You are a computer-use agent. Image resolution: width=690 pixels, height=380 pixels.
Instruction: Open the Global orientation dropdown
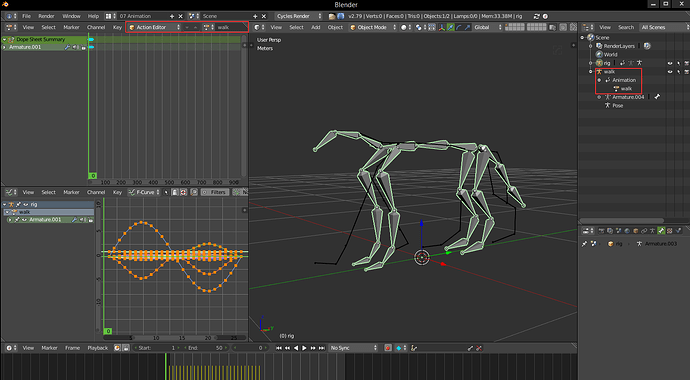(488, 27)
